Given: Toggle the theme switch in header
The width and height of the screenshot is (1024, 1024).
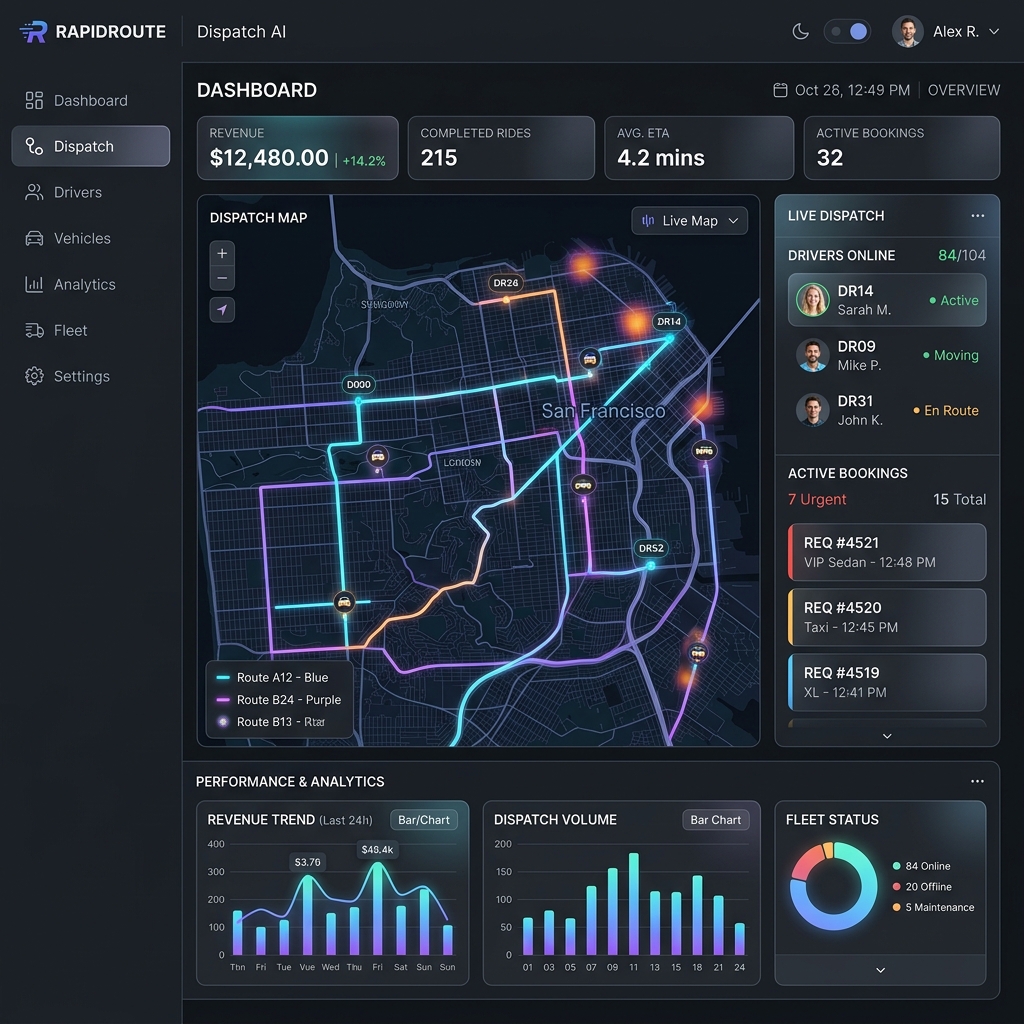Looking at the screenshot, I should pyautogui.click(x=847, y=31).
